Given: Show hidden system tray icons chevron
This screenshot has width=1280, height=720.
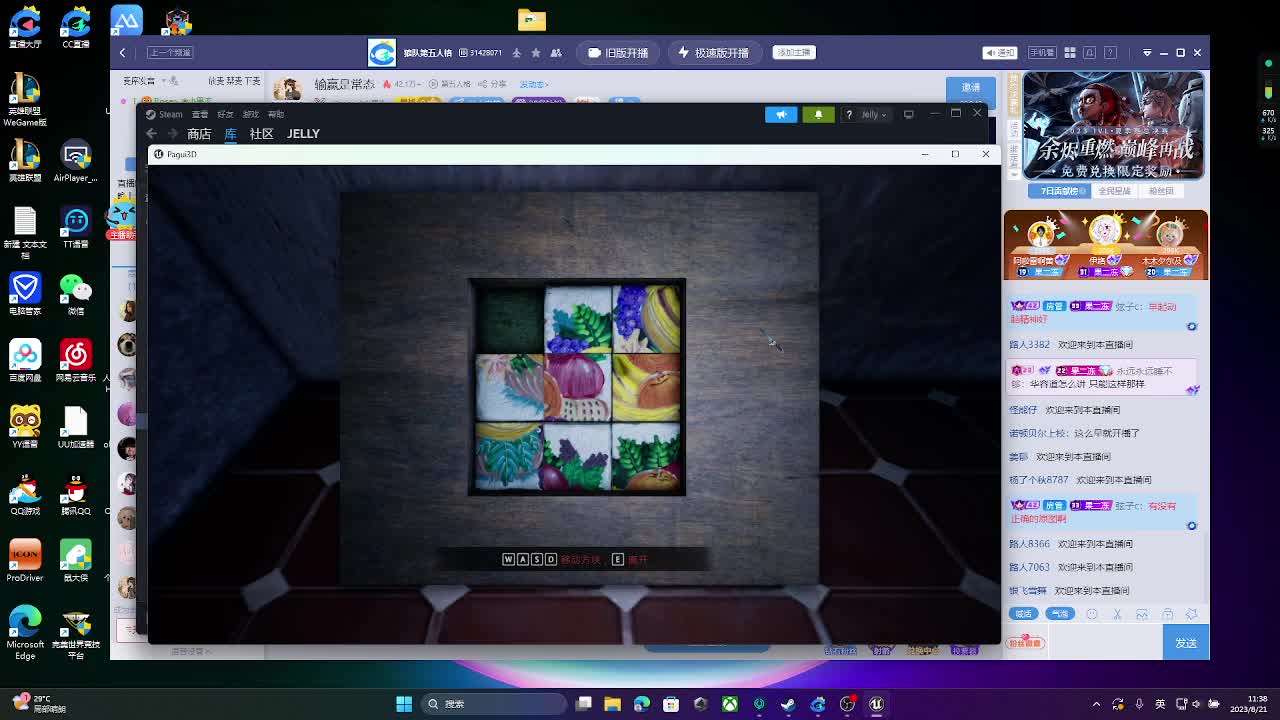Looking at the screenshot, I should (x=1096, y=704).
